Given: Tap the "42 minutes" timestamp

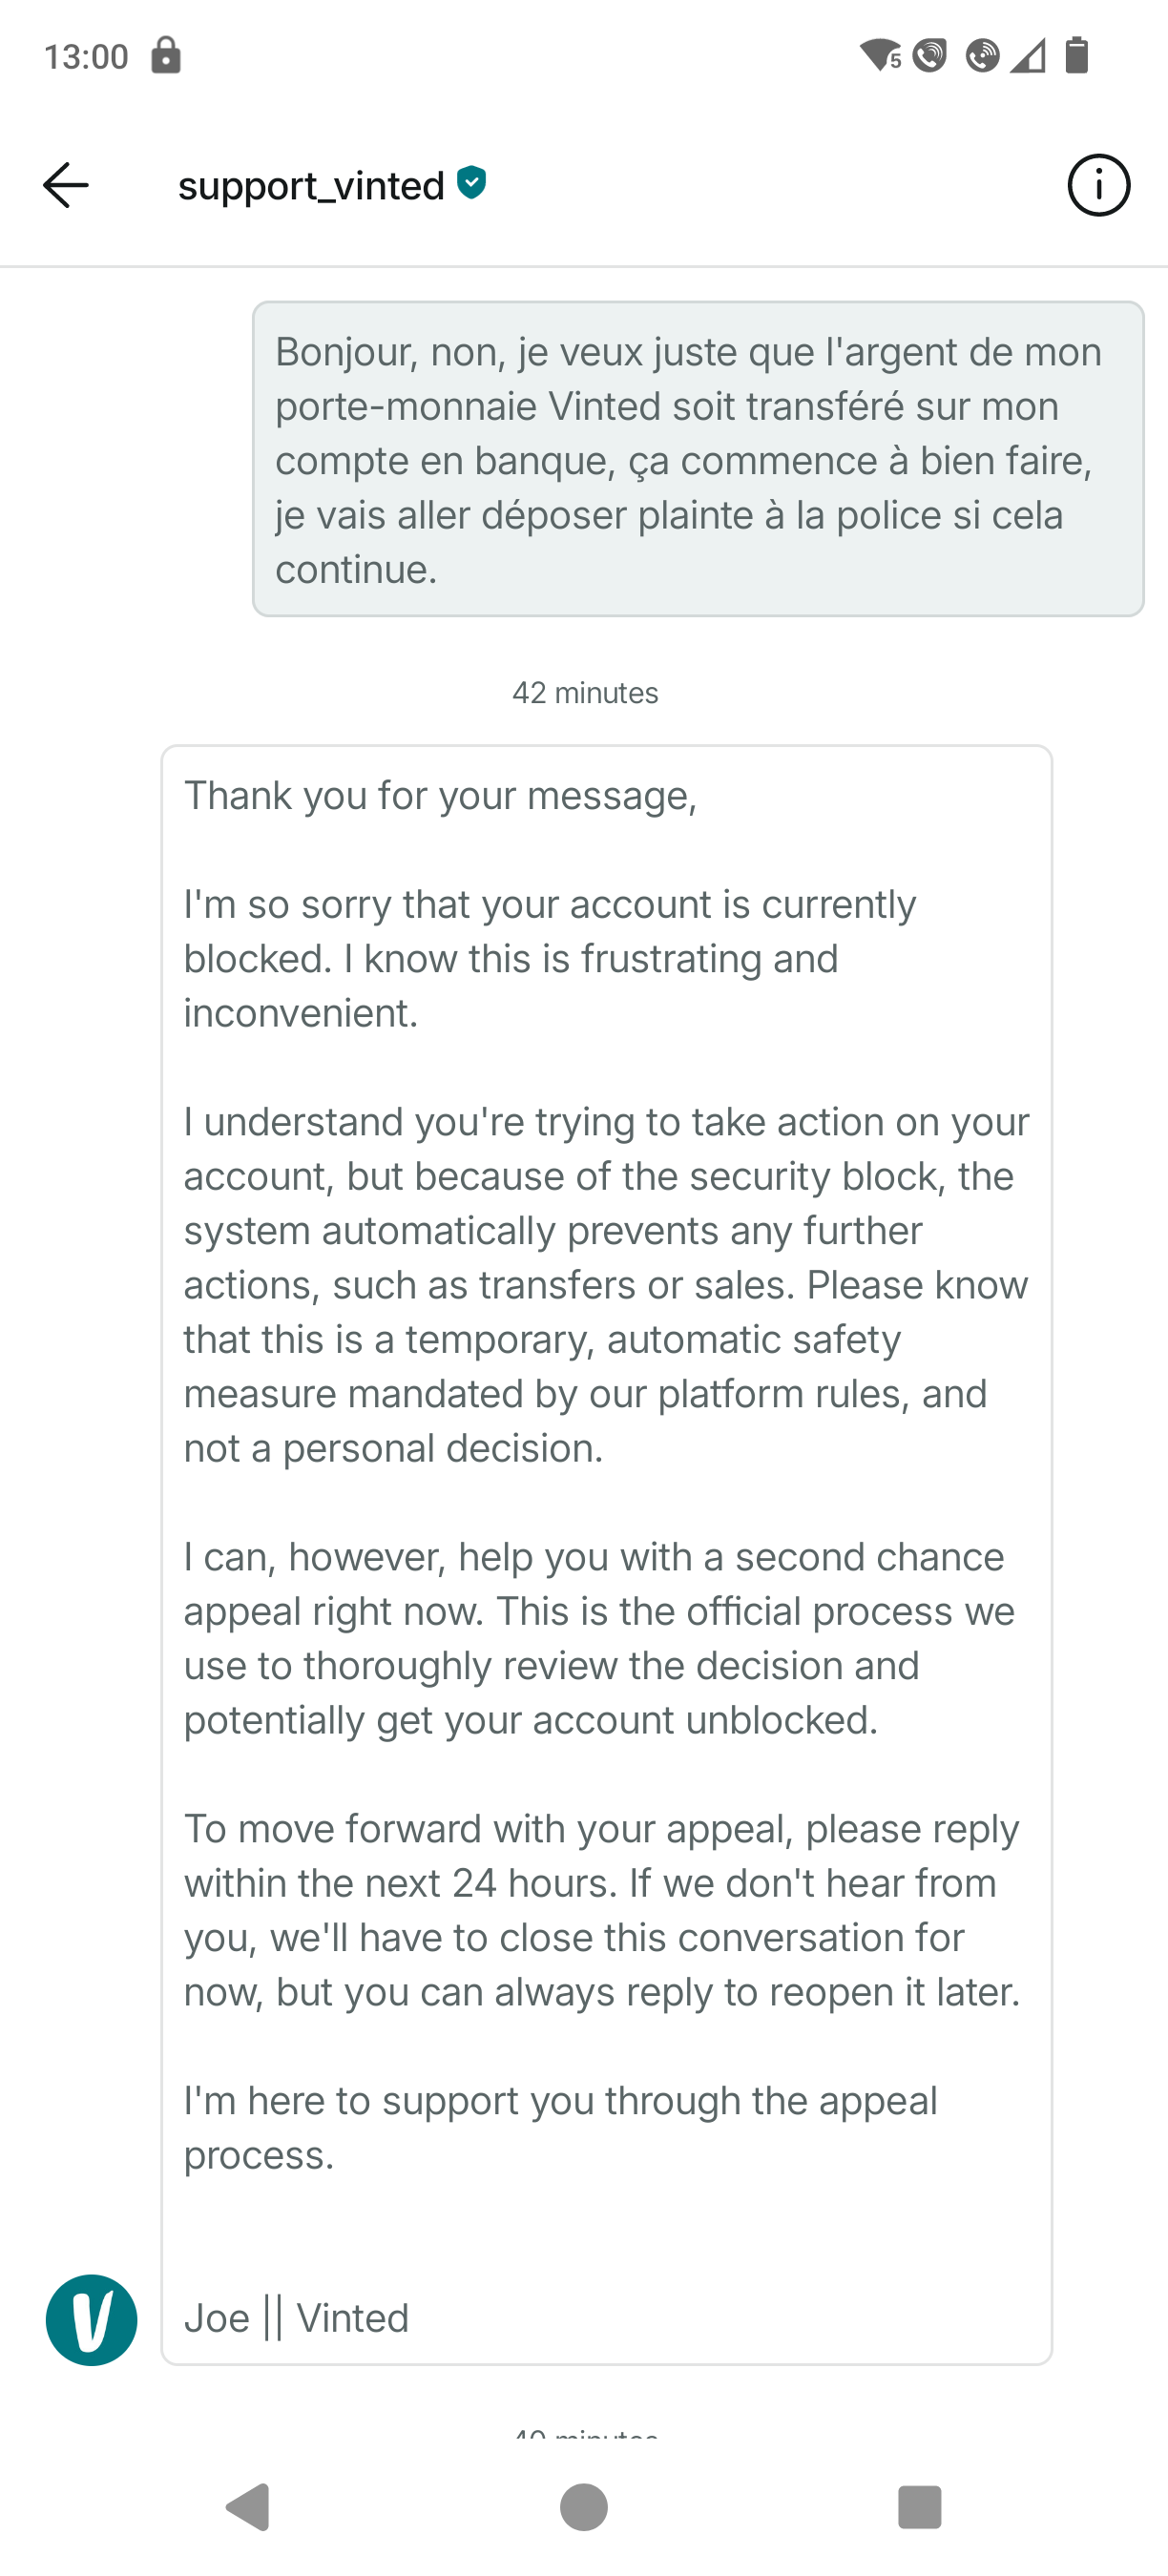Looking at the screenshot, I should (x=585, y=693).
